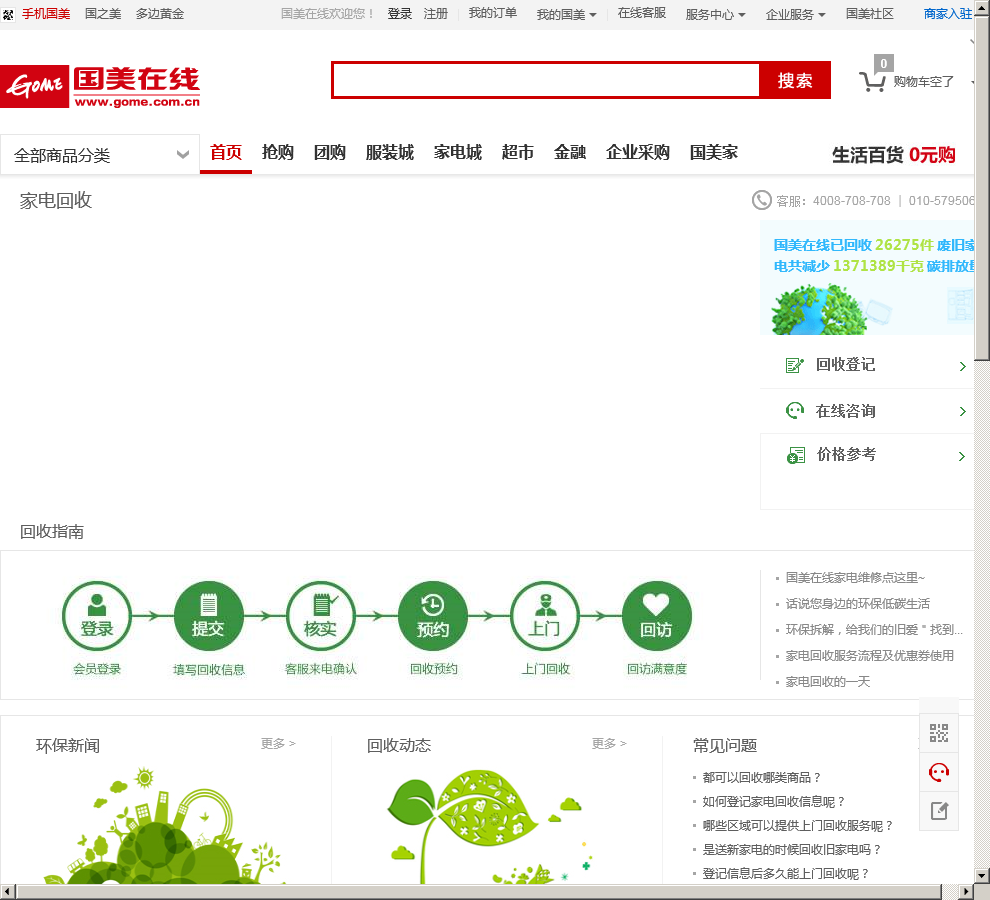
Task: Expand the 我的国美 dropdown
Action: point(566,15)
